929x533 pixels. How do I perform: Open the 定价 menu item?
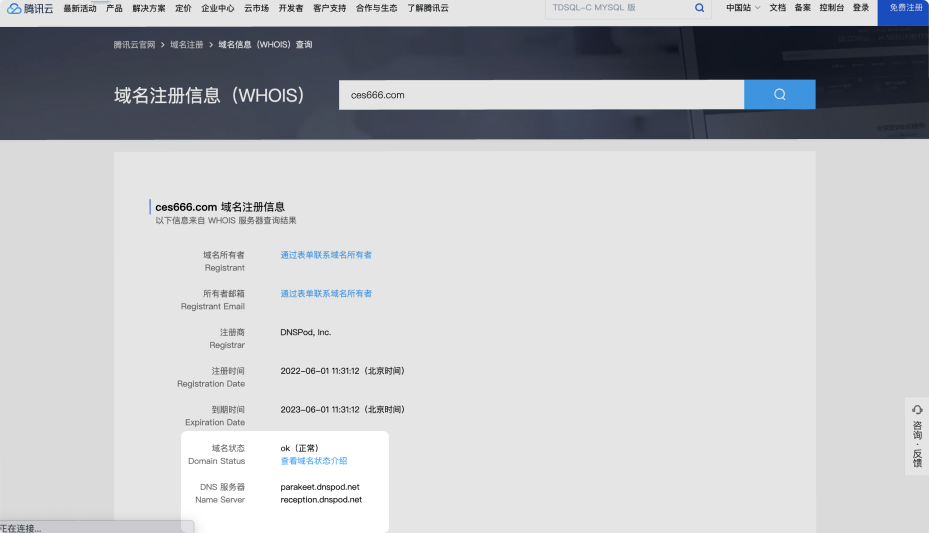[x=184, y=8]
